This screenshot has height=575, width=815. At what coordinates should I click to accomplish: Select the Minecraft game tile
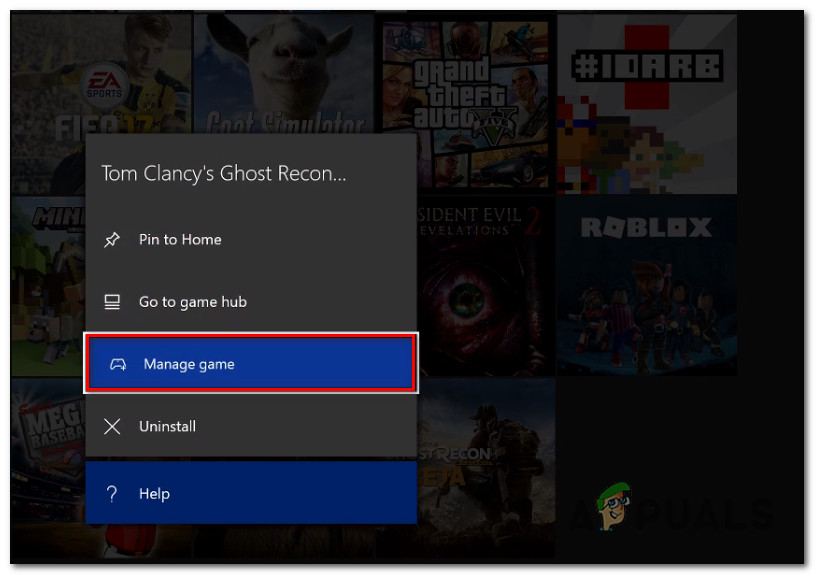48,286
